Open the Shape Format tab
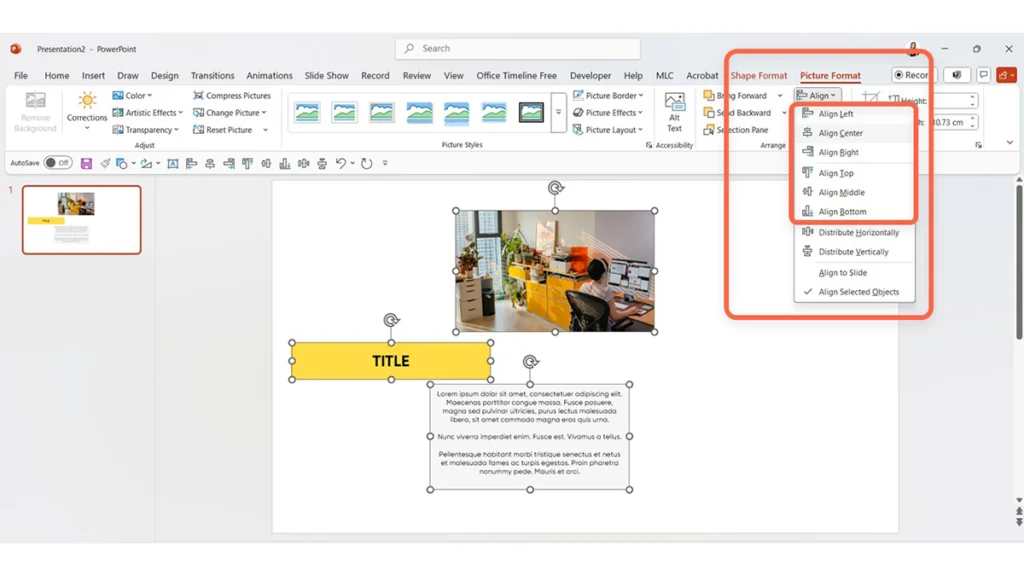 tap(758, 76)
